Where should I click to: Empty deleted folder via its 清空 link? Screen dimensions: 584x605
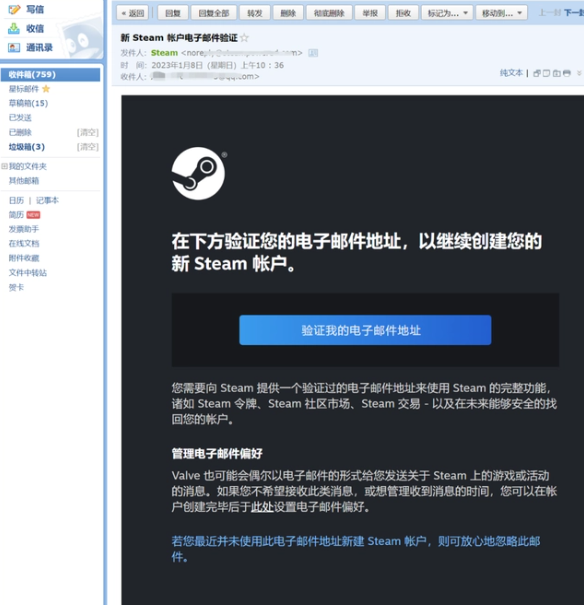(x=88, y=132)
